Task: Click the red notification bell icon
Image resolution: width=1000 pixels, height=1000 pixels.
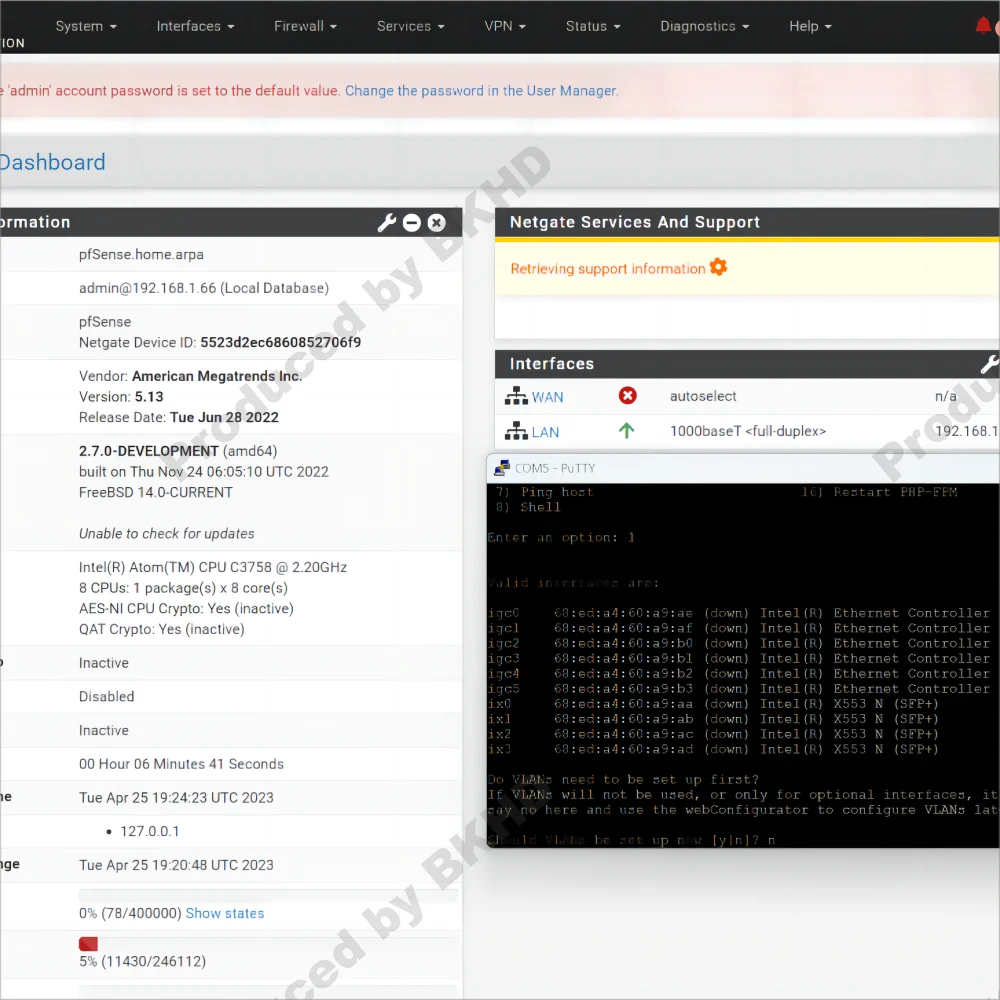Action: pos(983,26)
